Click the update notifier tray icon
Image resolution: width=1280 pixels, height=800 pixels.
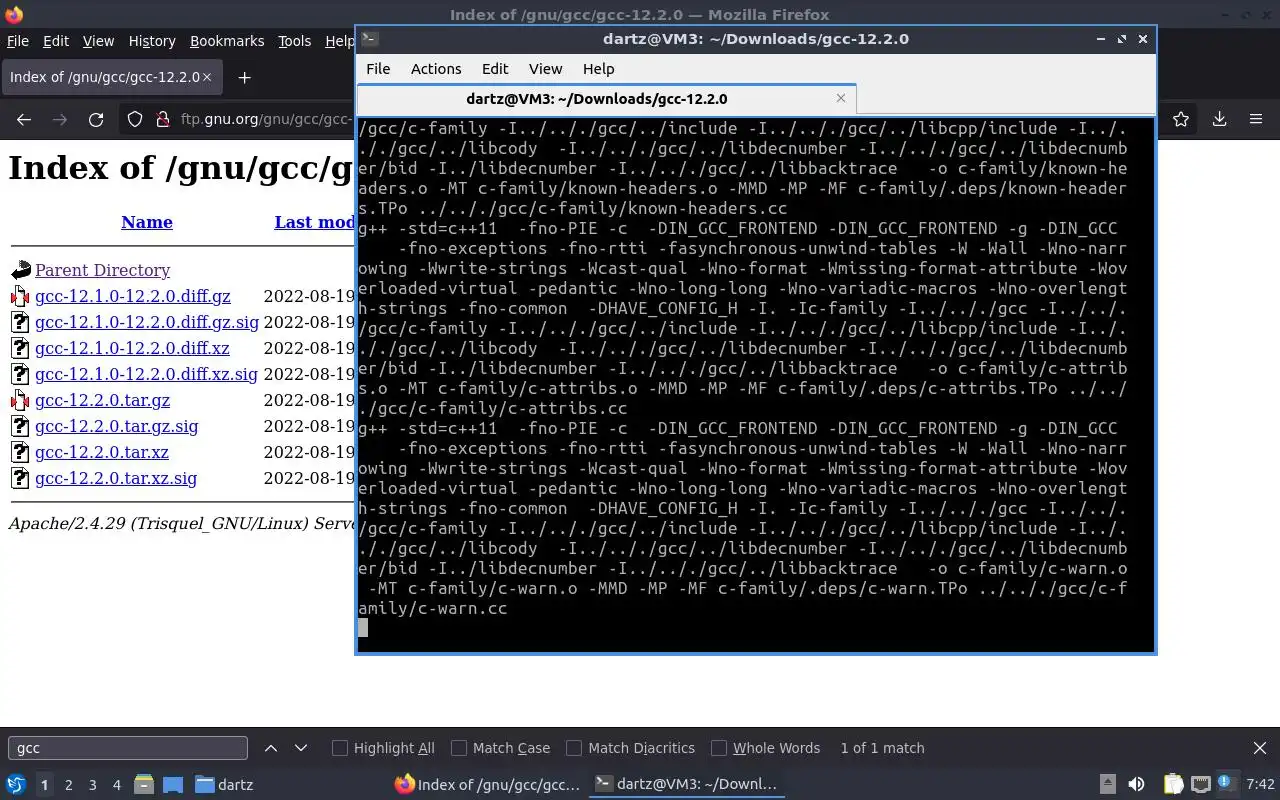coord(1227,784)
